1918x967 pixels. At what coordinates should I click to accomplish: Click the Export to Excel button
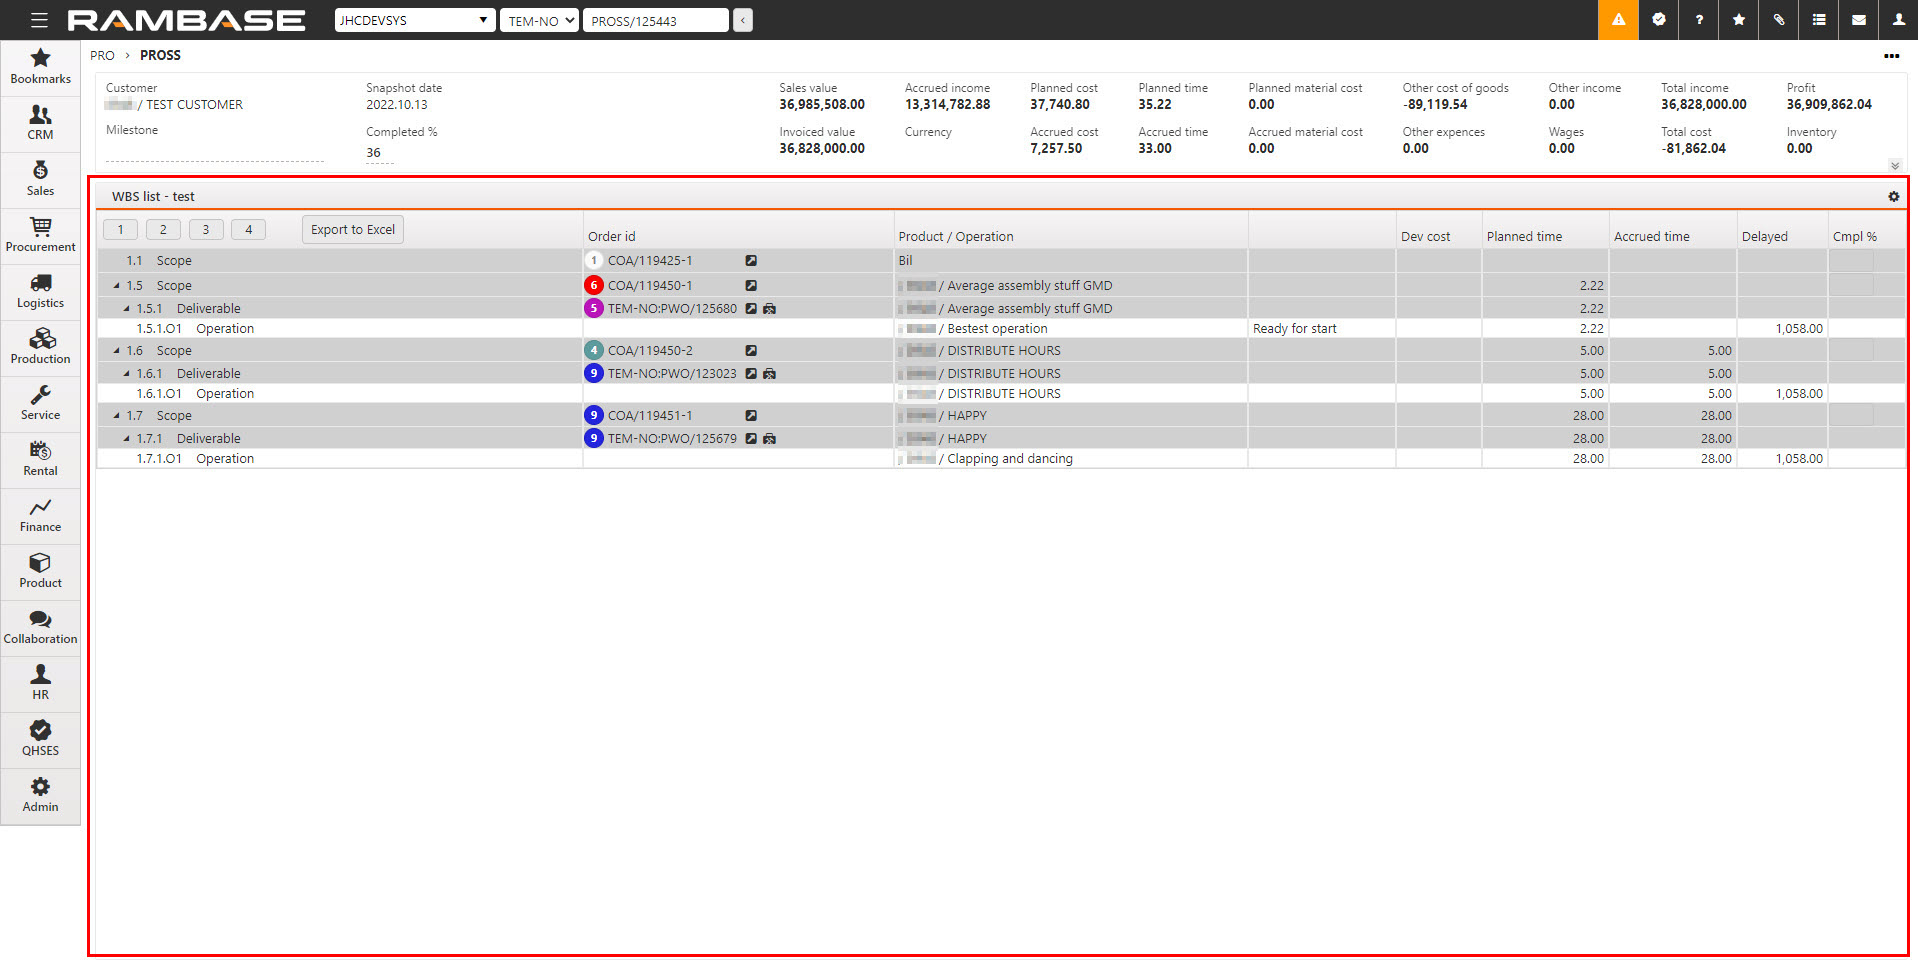[352, 230]
